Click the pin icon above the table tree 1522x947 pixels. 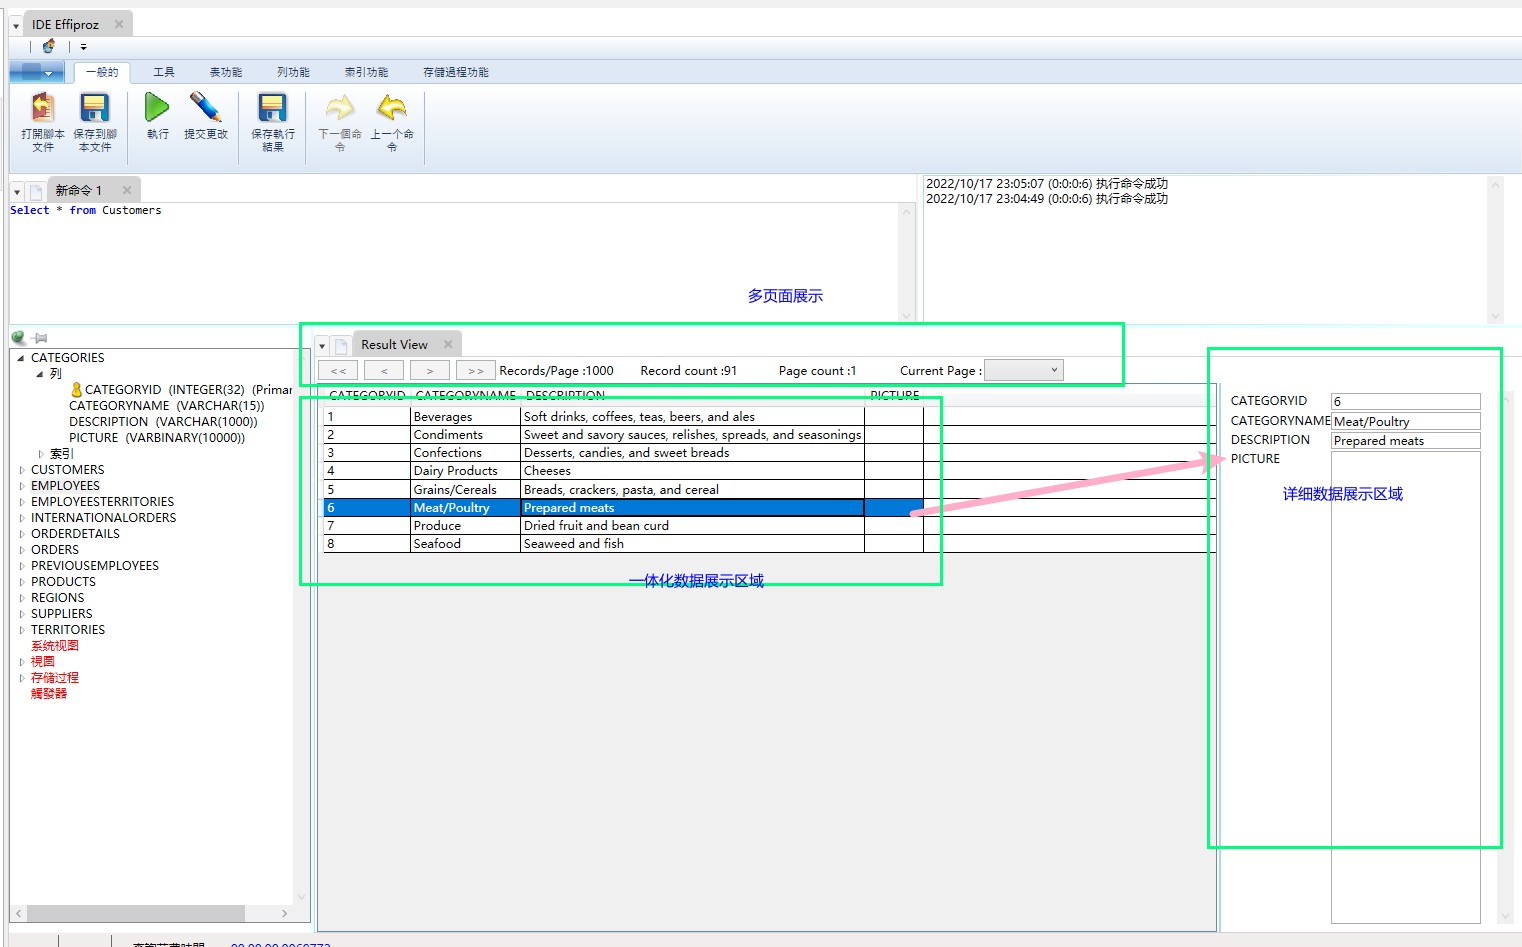coord(39,338)
